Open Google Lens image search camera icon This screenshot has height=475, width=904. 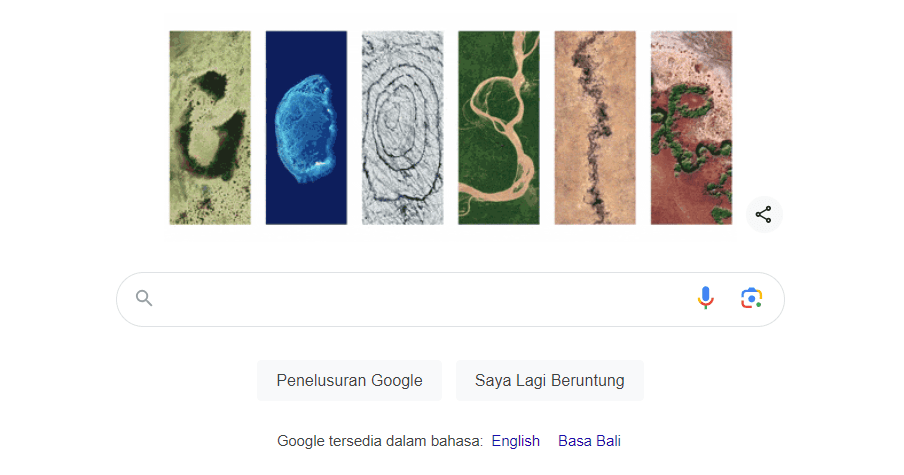pyautogui.click(x=751, y=298)
